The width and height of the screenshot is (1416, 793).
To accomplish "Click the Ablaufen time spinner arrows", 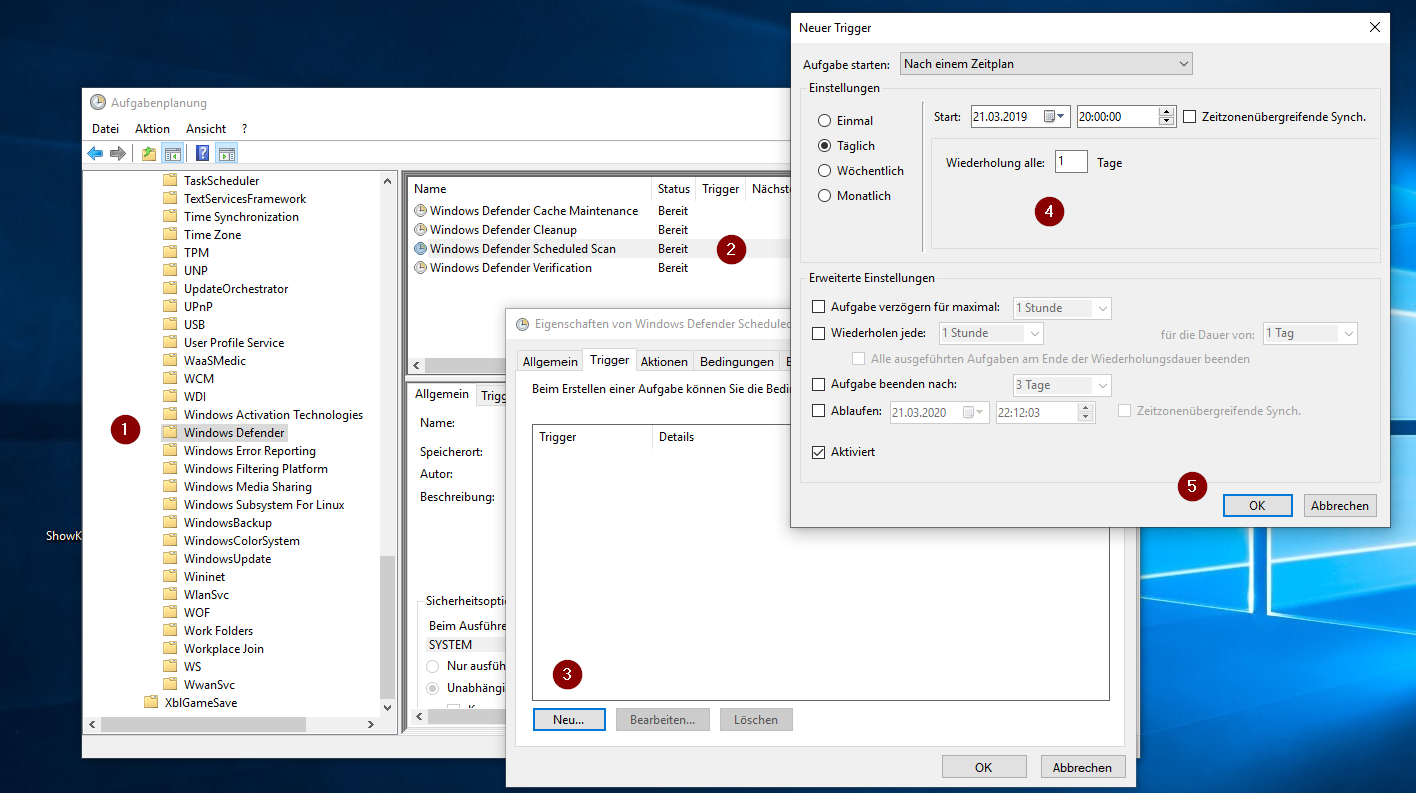I will coord(1086,412).
